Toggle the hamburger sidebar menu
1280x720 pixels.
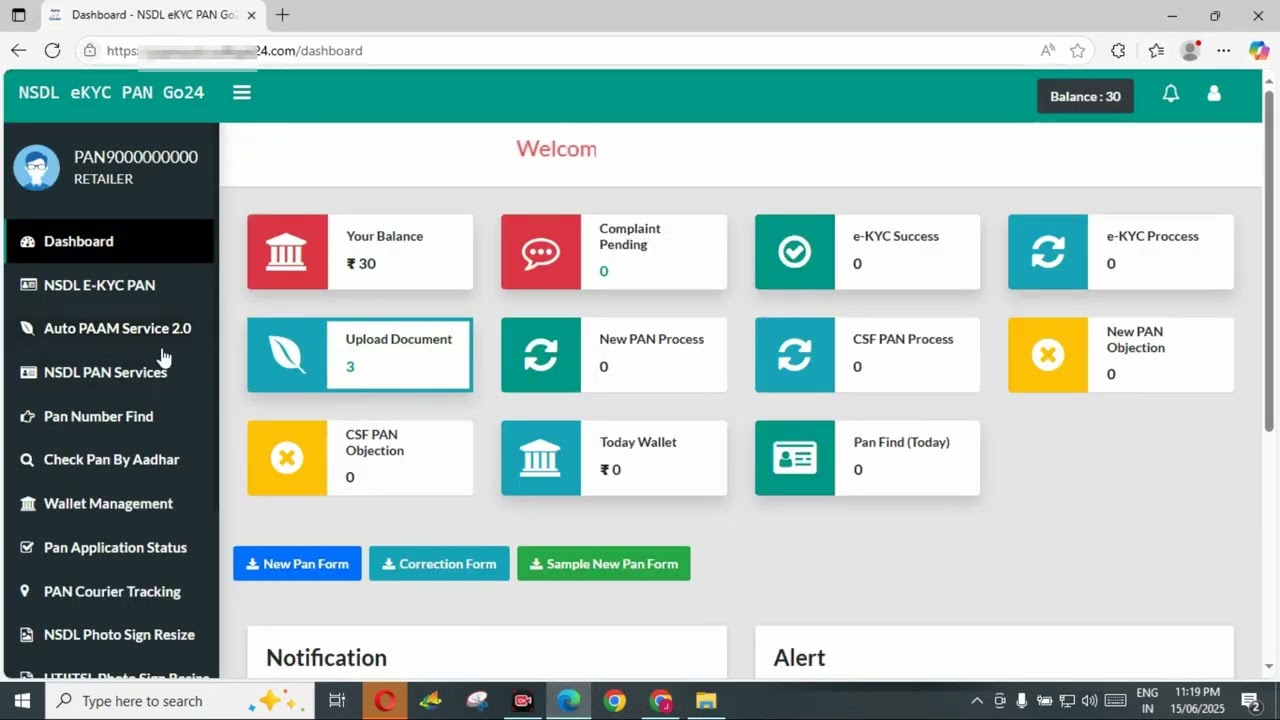click(x=241, y=93)
